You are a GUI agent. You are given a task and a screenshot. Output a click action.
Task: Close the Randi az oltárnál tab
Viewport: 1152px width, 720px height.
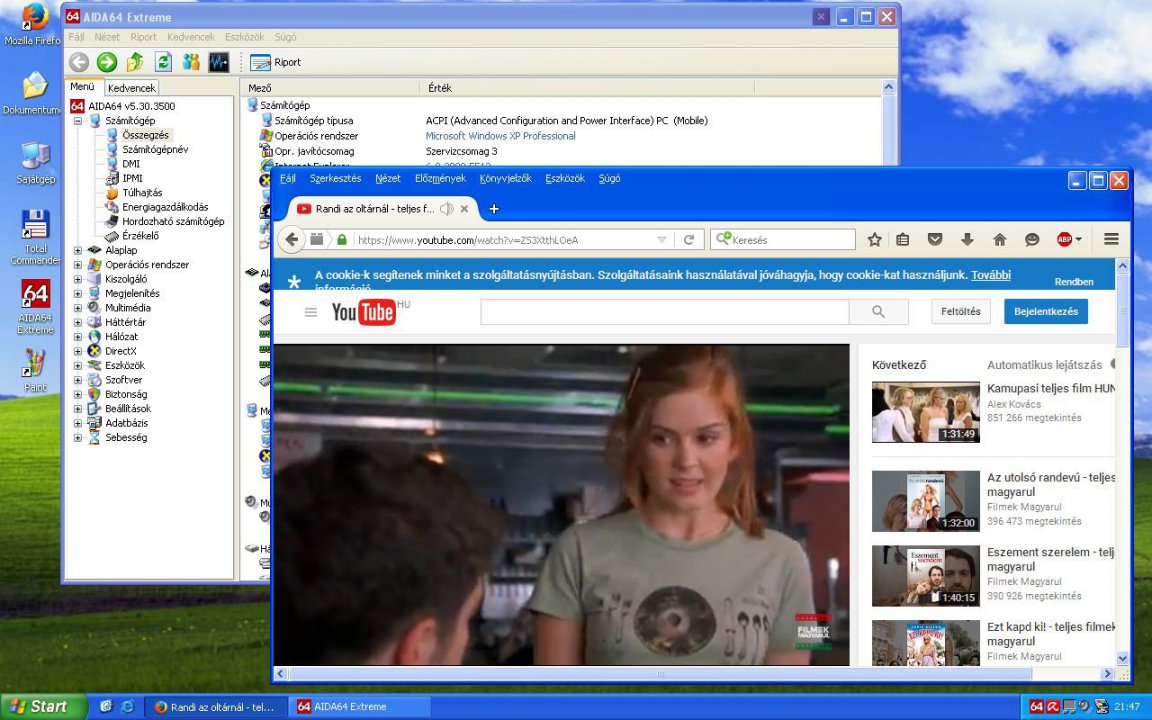point(464,209)
